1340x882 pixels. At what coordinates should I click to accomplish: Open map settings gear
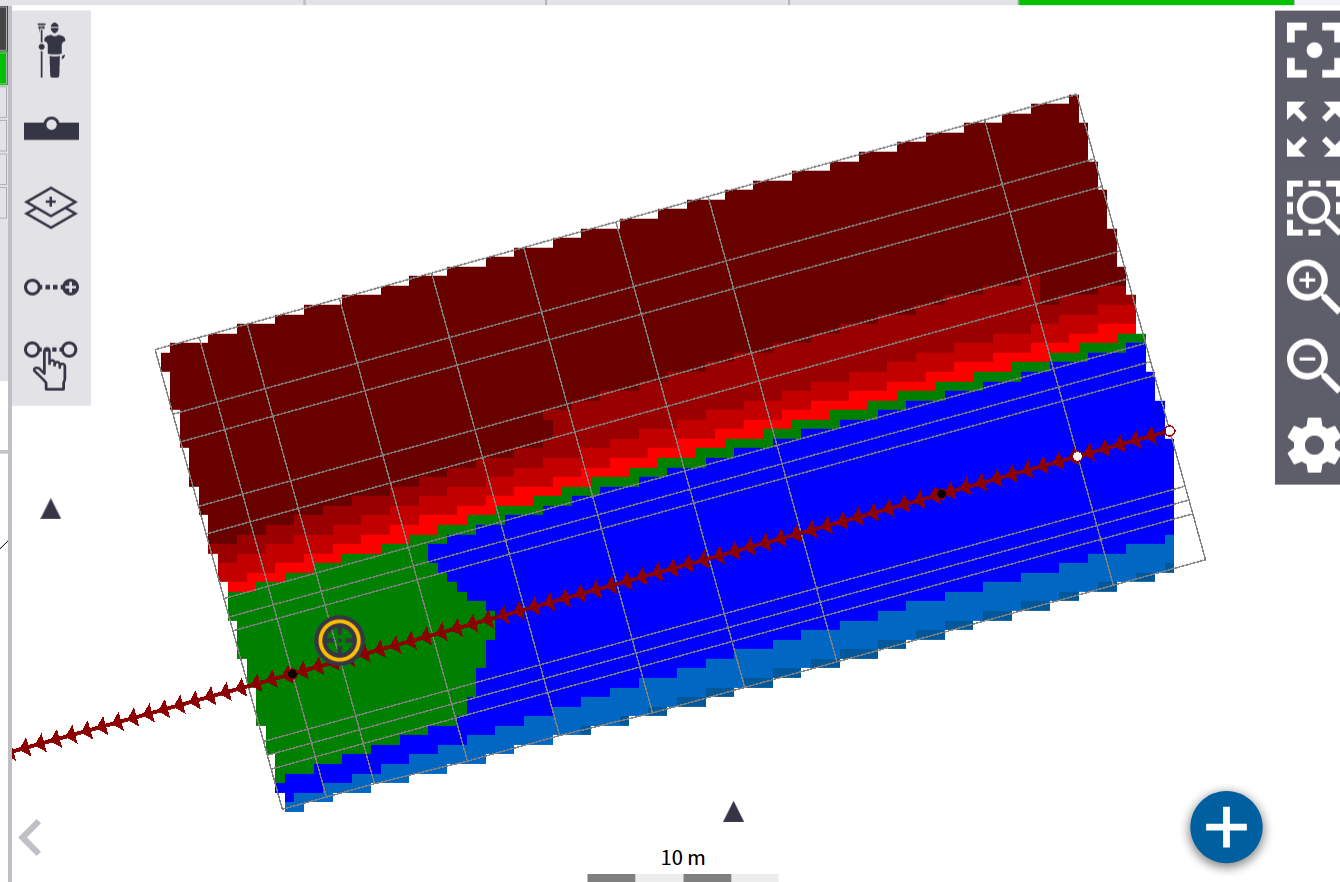click(x=1310, y=445)
